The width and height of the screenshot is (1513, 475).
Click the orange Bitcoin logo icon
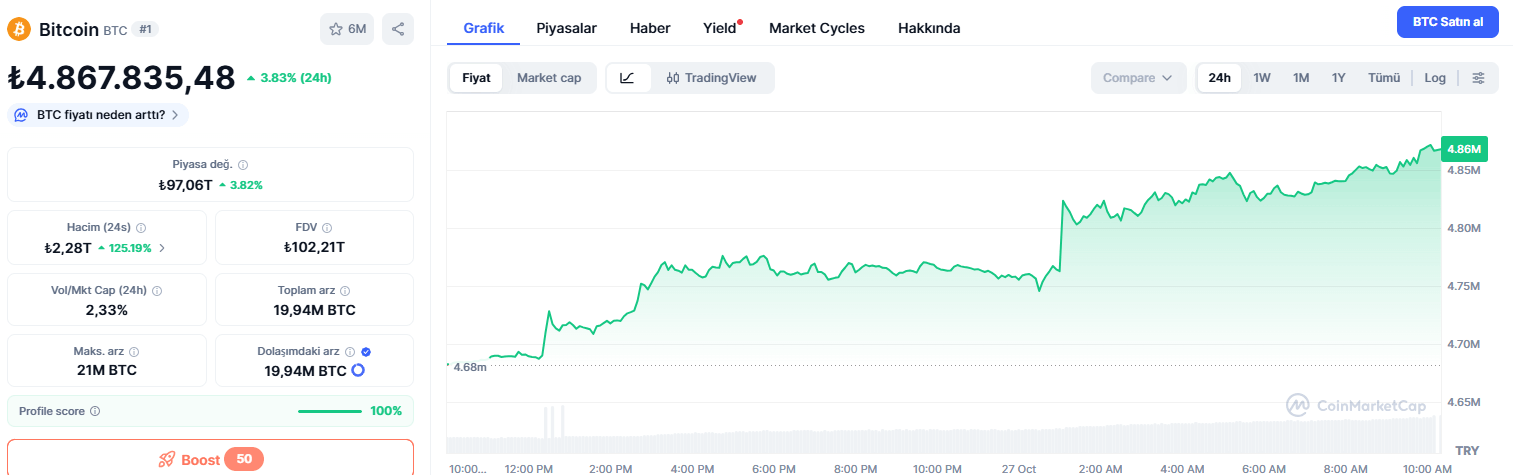pos(19,29)
